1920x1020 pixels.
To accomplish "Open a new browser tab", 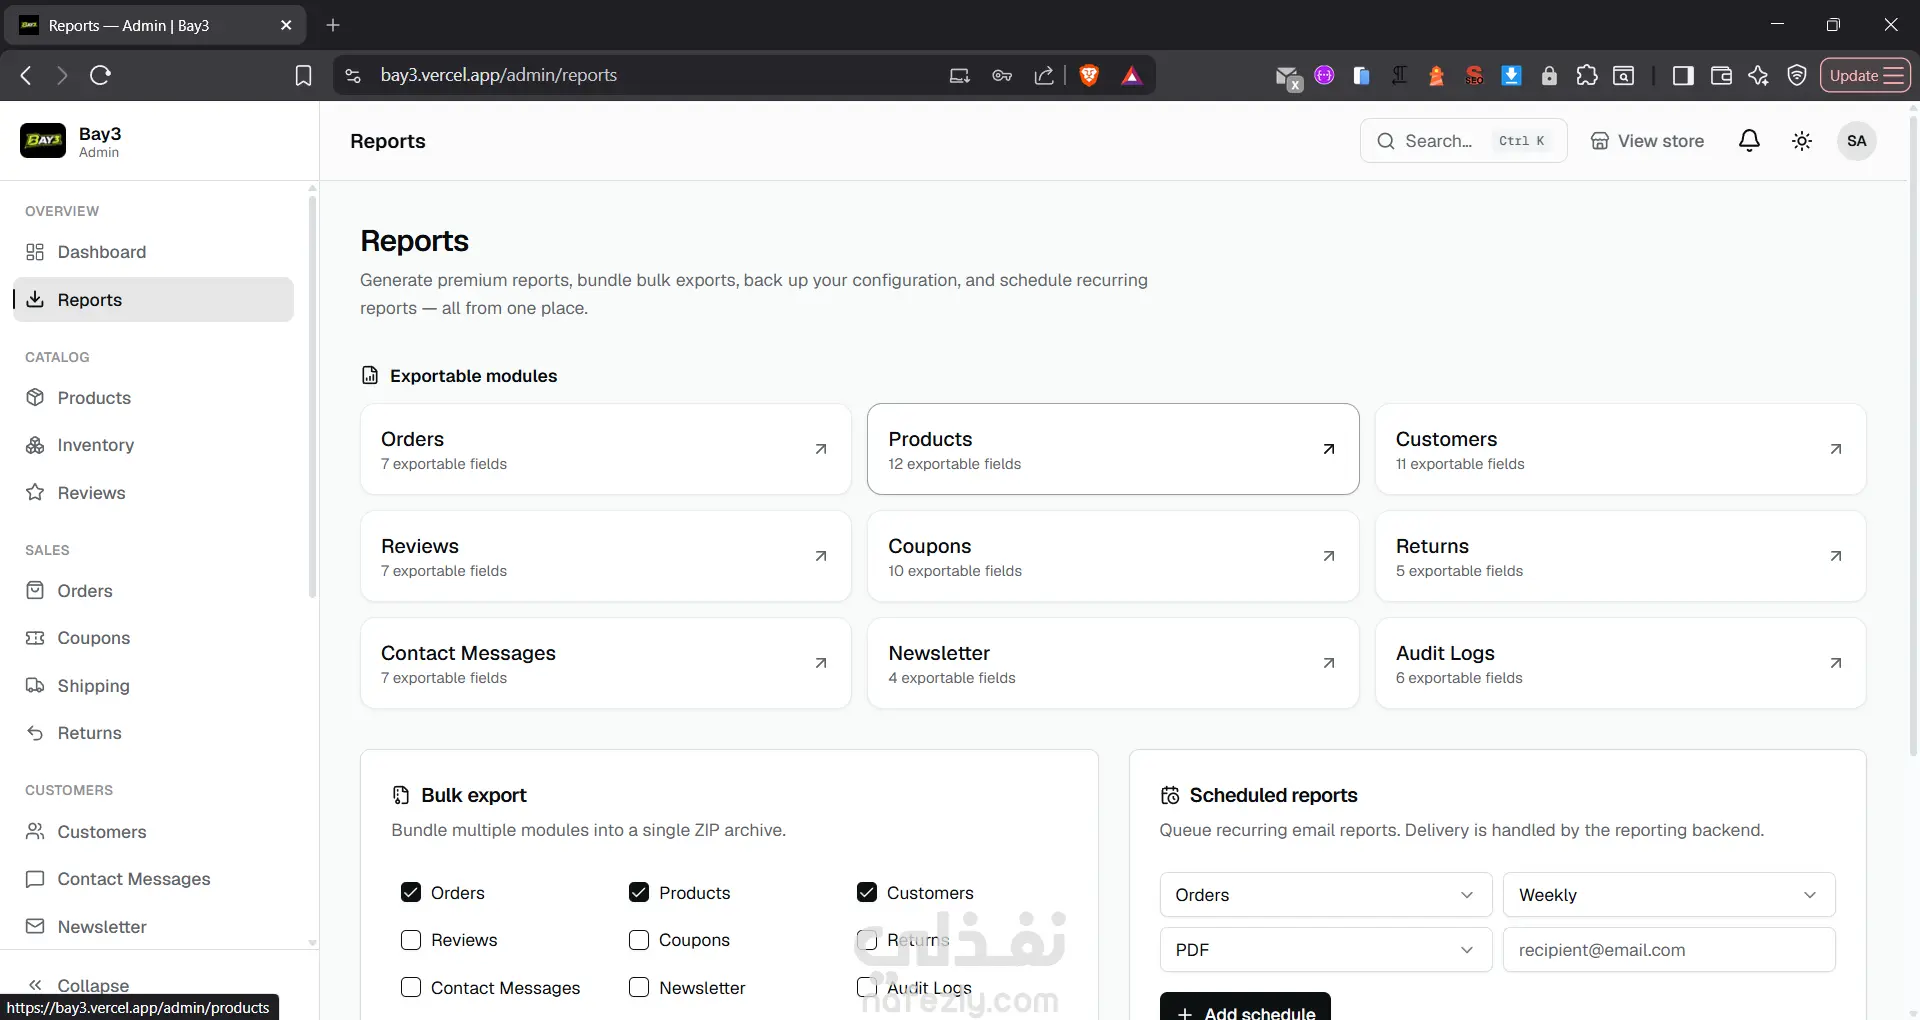I will coord(333,25).
